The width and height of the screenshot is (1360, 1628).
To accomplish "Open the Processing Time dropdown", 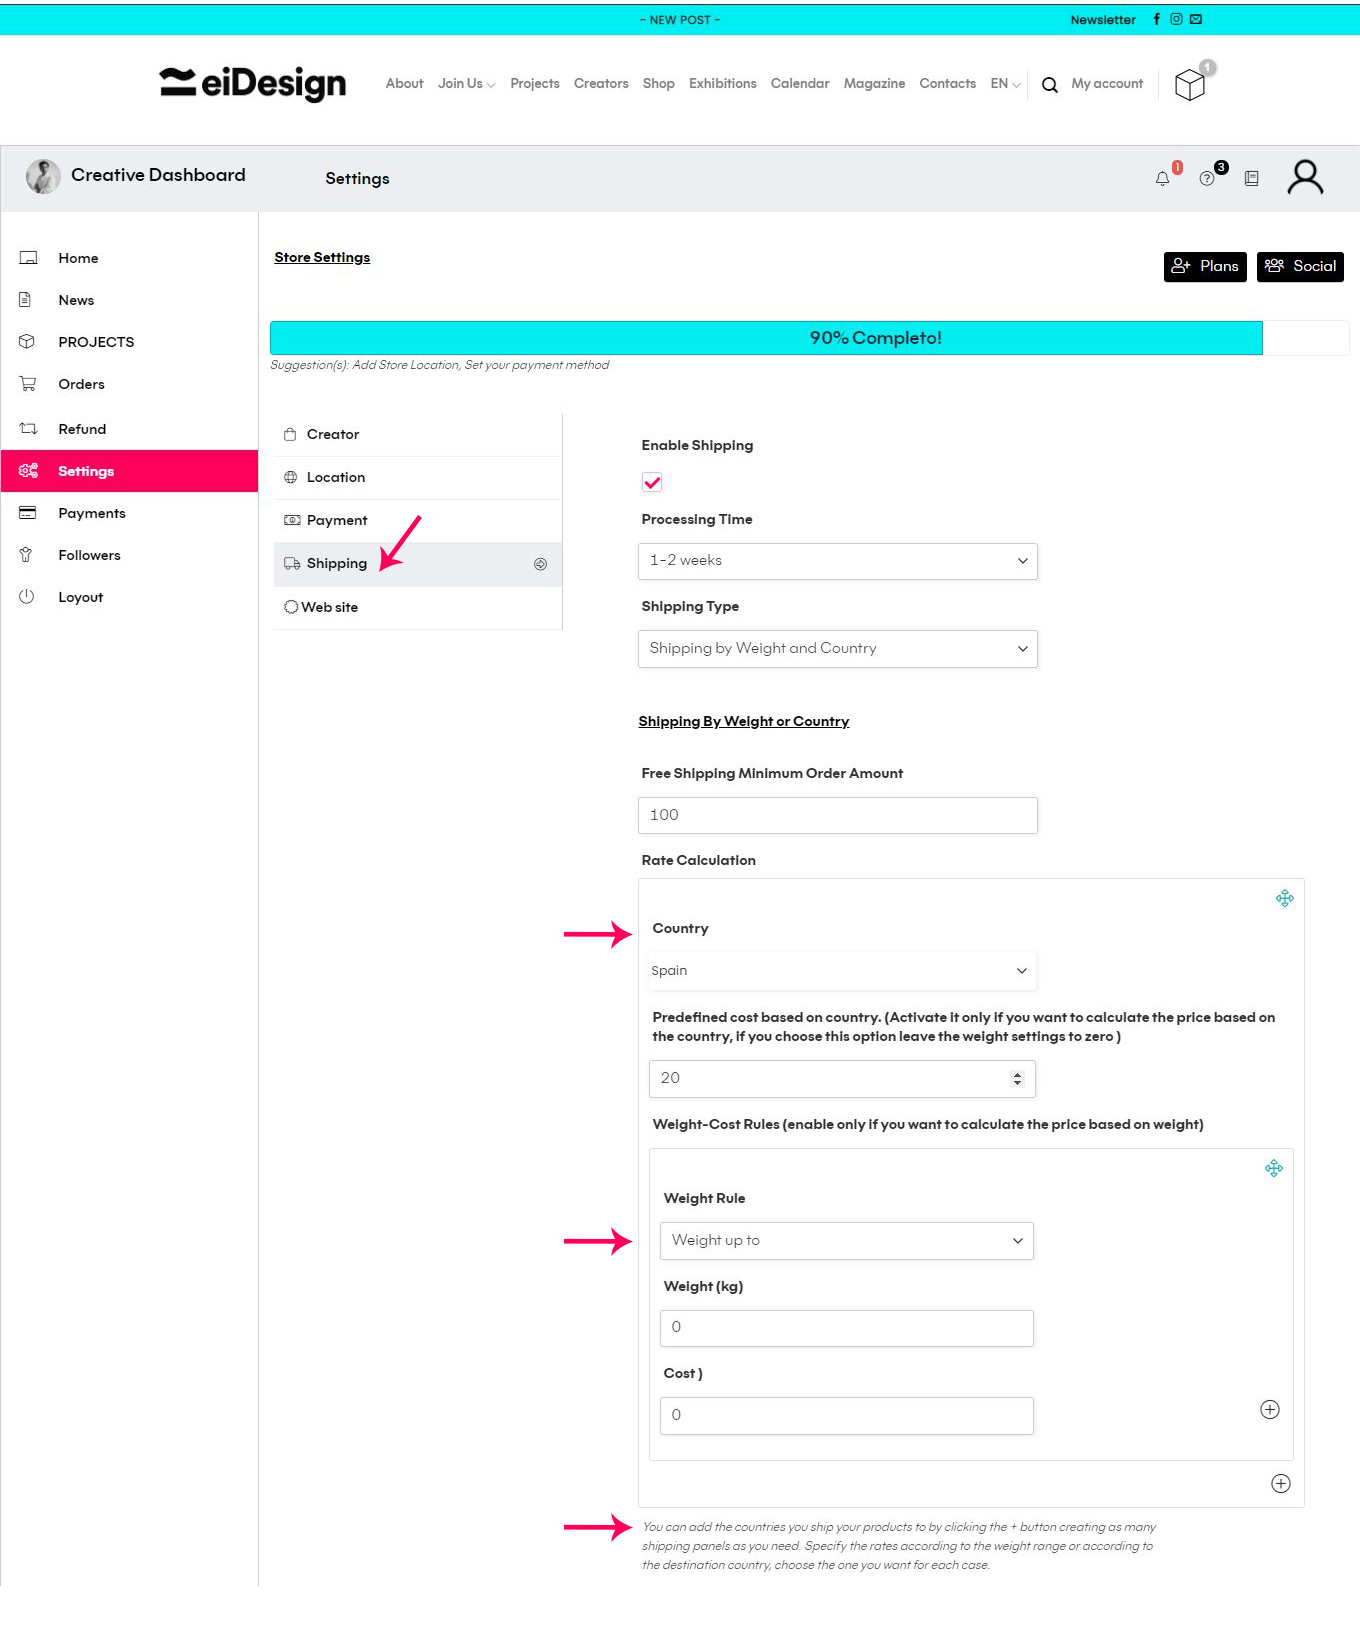I will coord(837,561).
